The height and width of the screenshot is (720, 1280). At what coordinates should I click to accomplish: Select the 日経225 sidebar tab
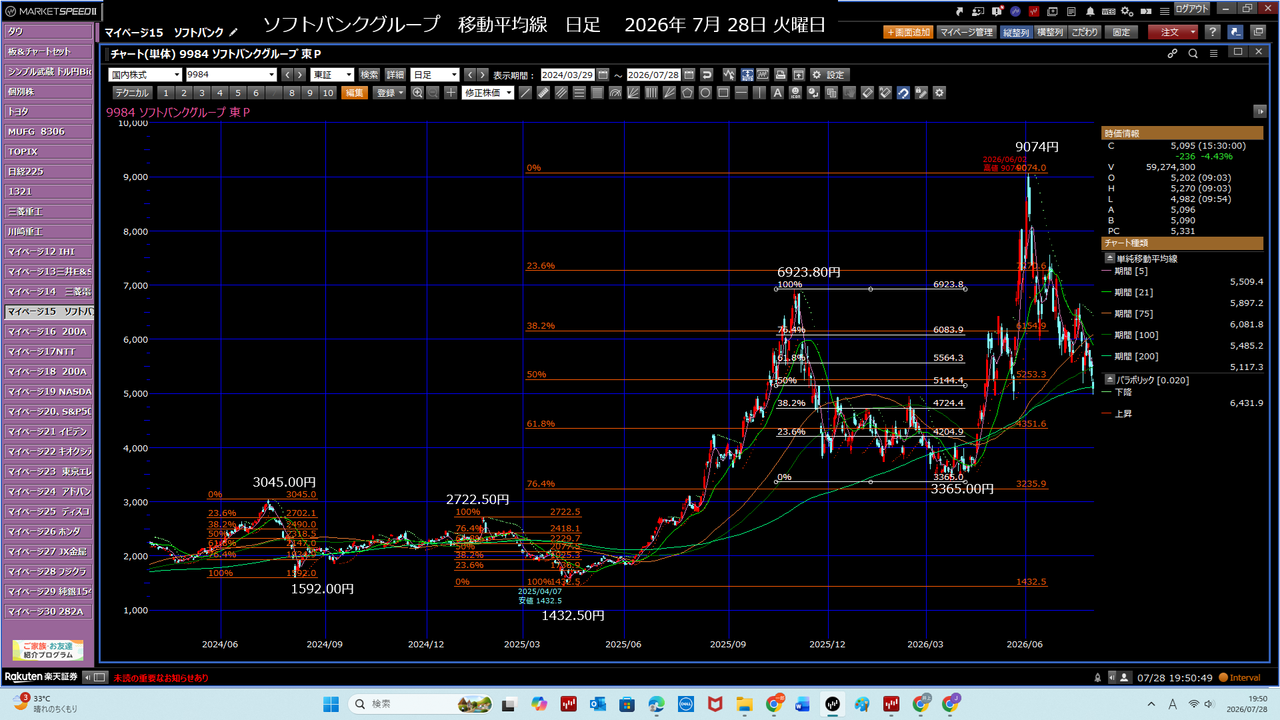click(x=48, y=171)
